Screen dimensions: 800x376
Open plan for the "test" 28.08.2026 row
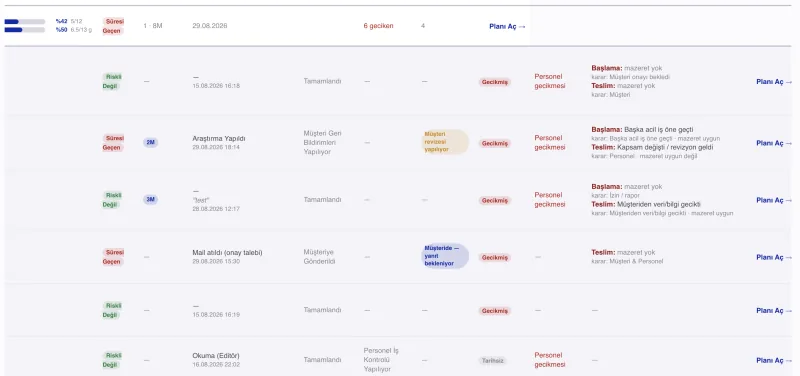point(774,200)
